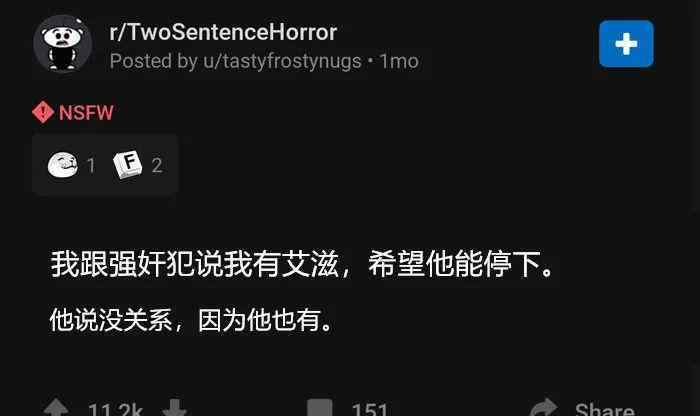The image size is (700, 416).
Task: Open r/TwoSentenceHorror community link
Action: click(x=223, y=32)
